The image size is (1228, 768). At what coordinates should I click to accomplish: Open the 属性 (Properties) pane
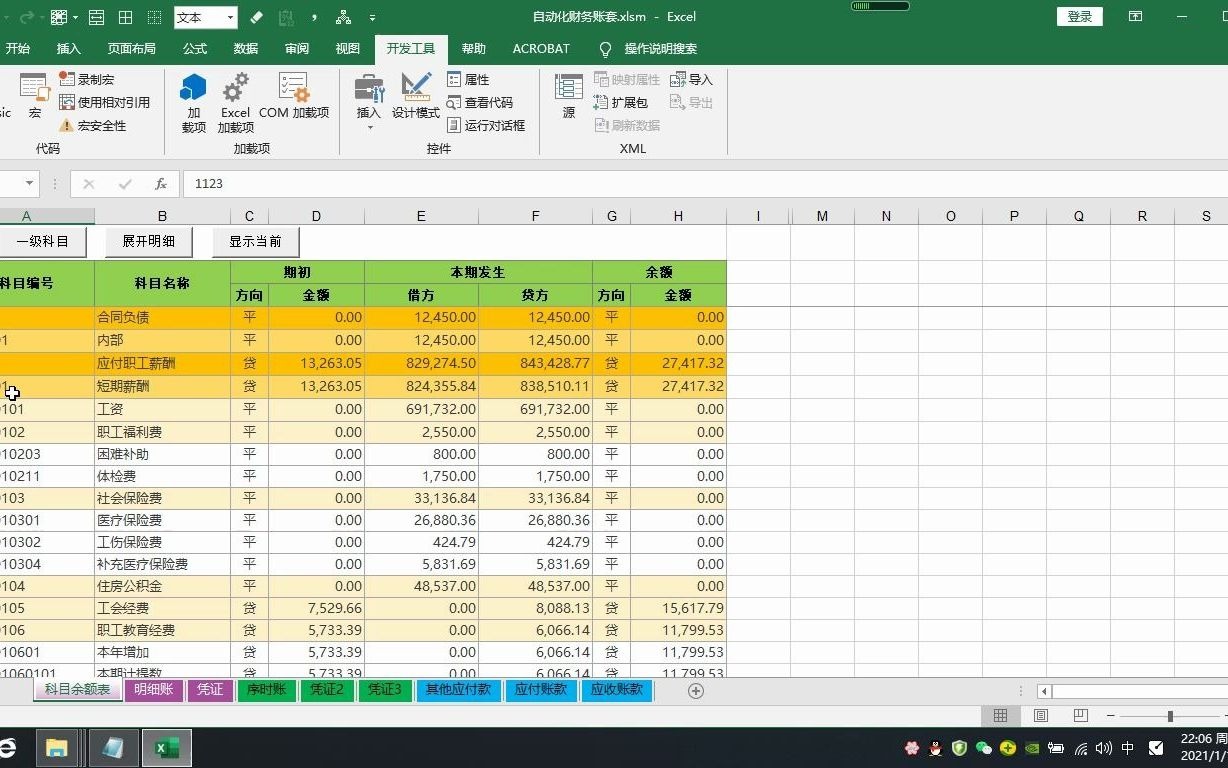[466, 78]
